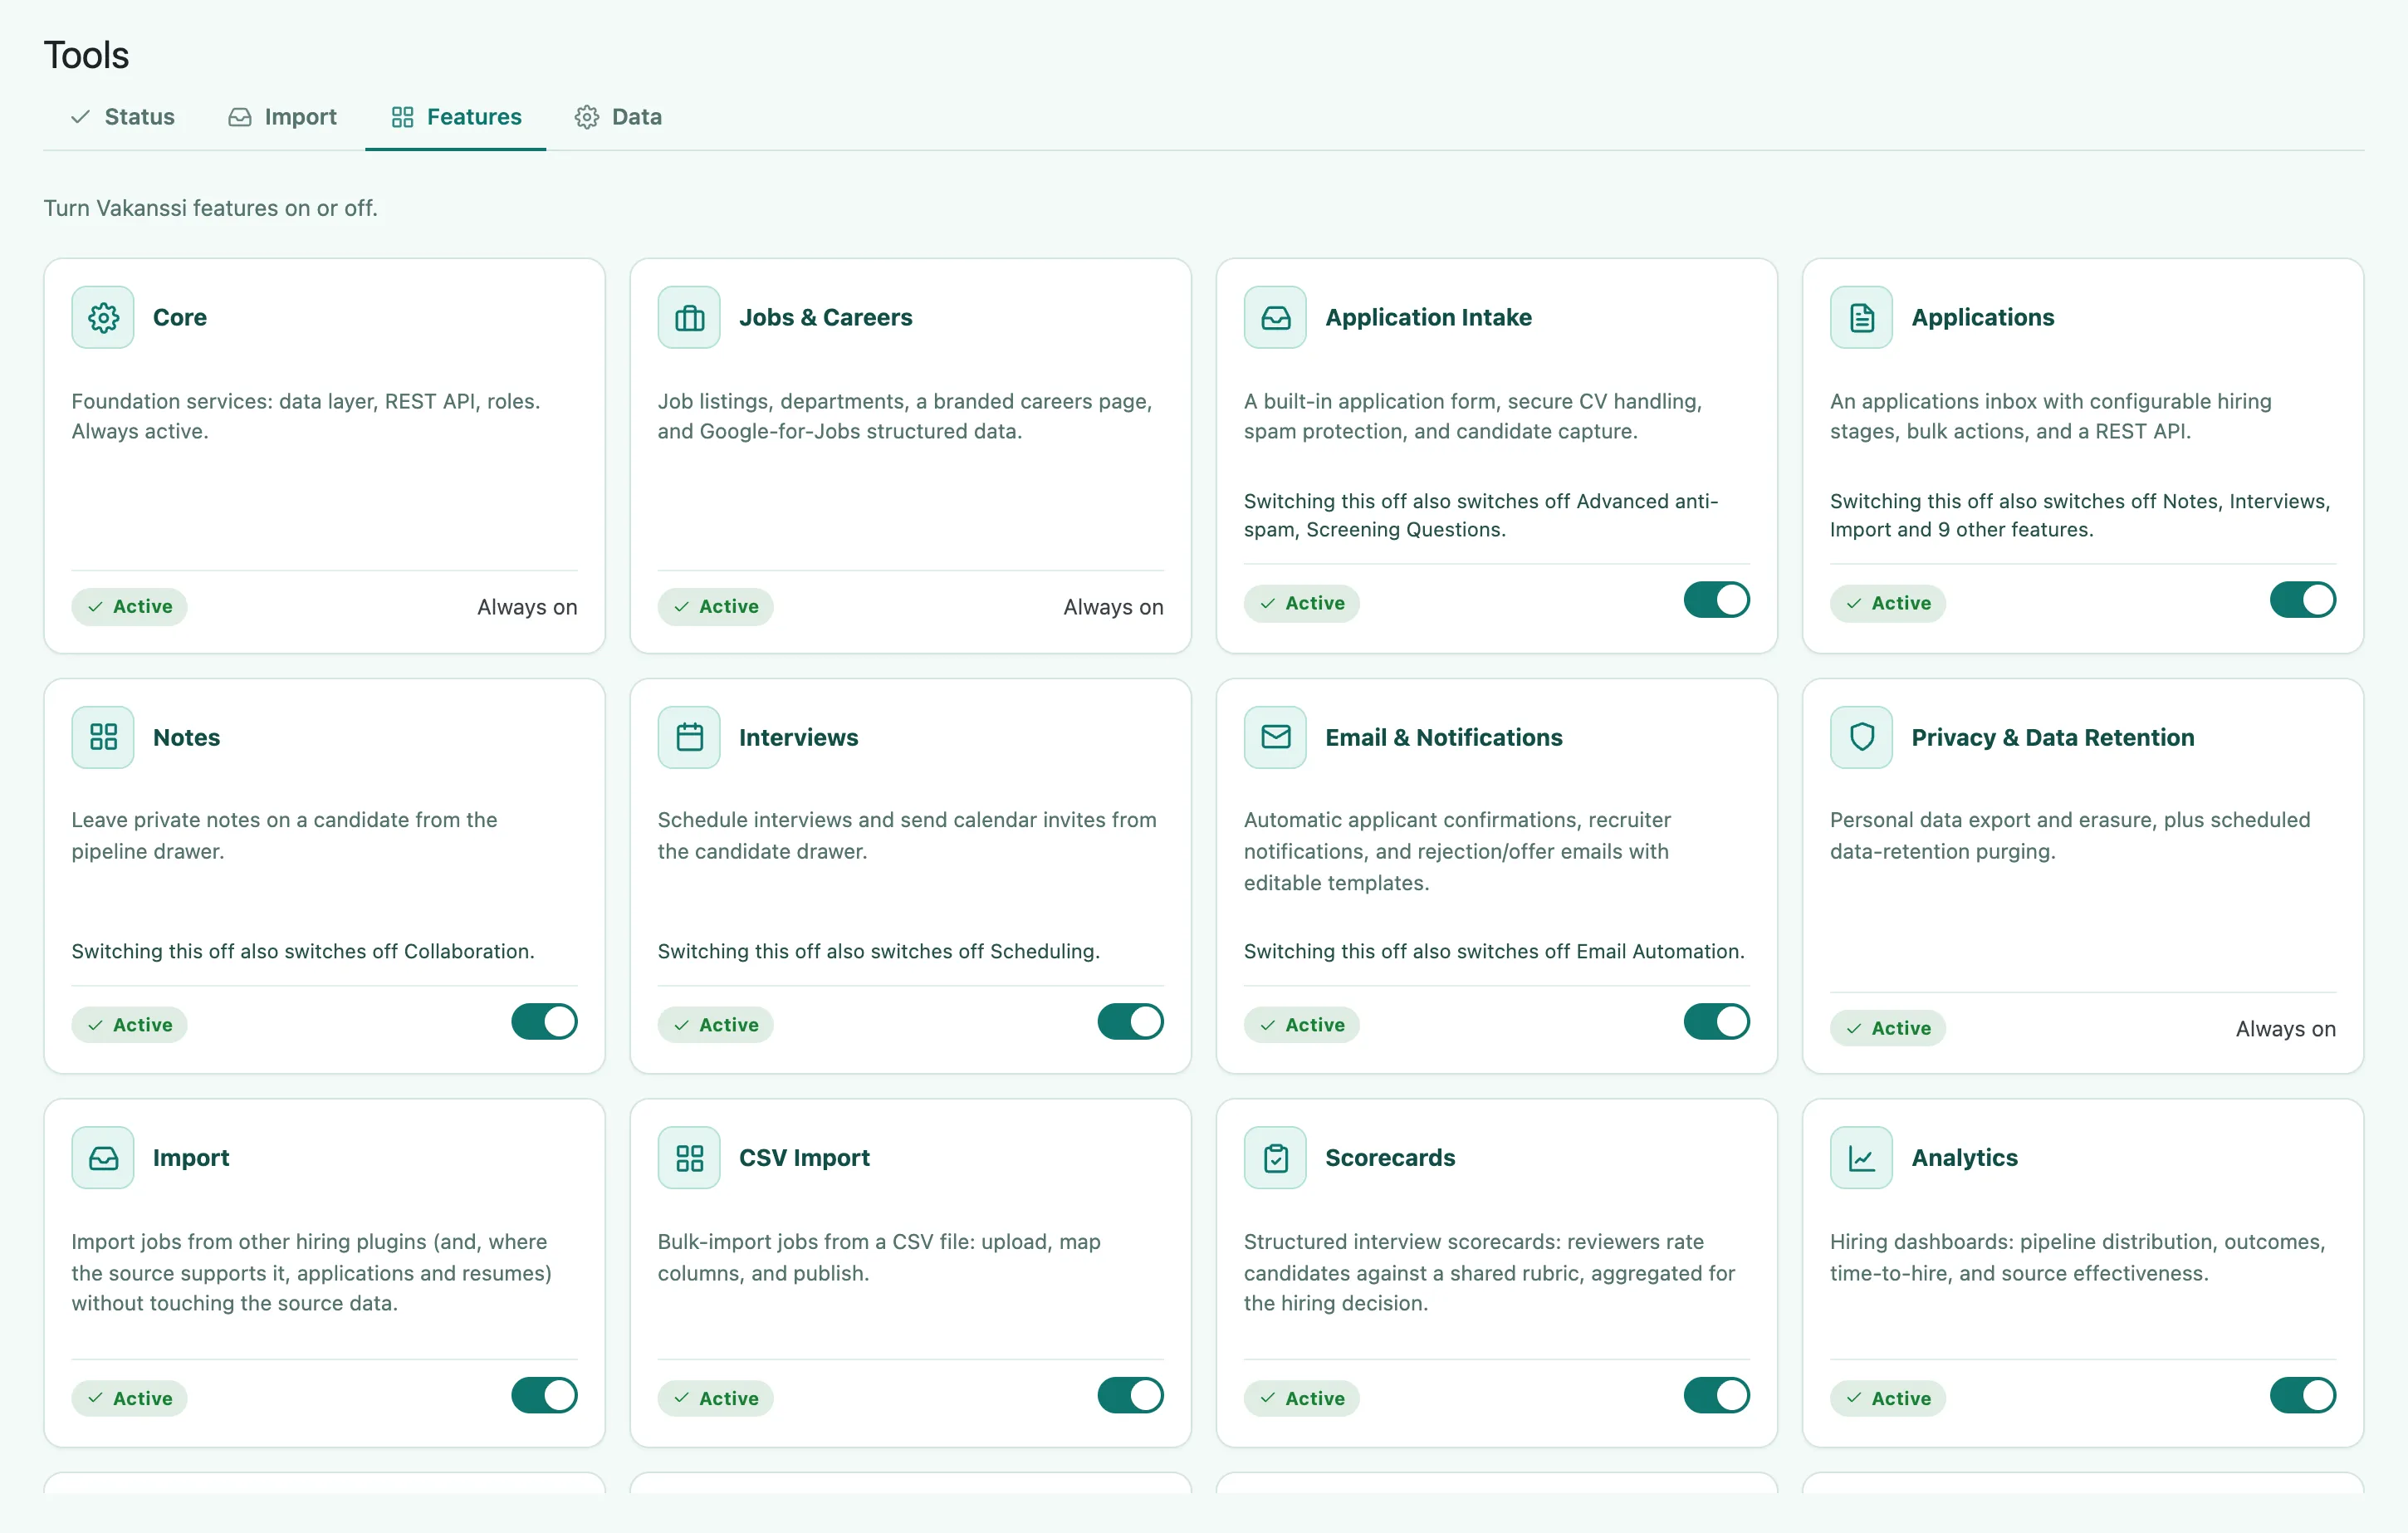Click Always on label in Core card
This screenshot has height=1533, width=2408.
pyautogui.click(x=527, y=607)
